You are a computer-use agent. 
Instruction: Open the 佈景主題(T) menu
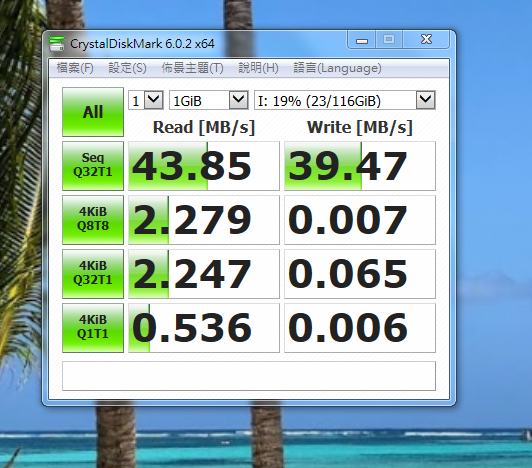[x=192, y=68]
